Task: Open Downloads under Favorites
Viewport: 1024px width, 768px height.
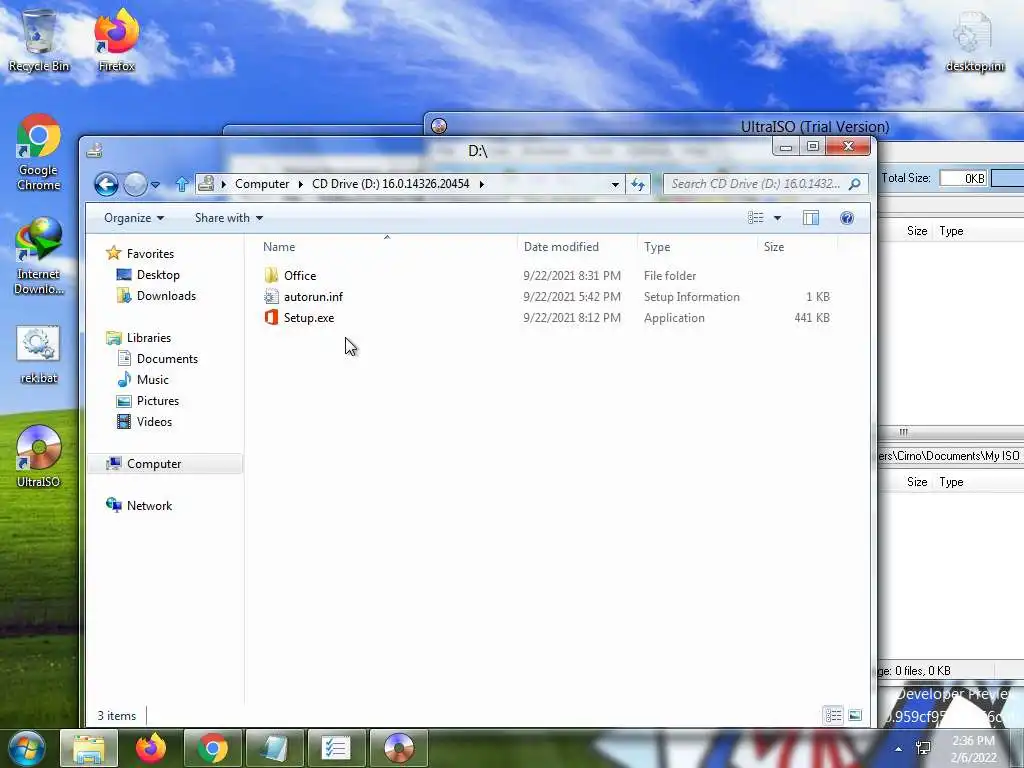Action: tap(166, 296)
